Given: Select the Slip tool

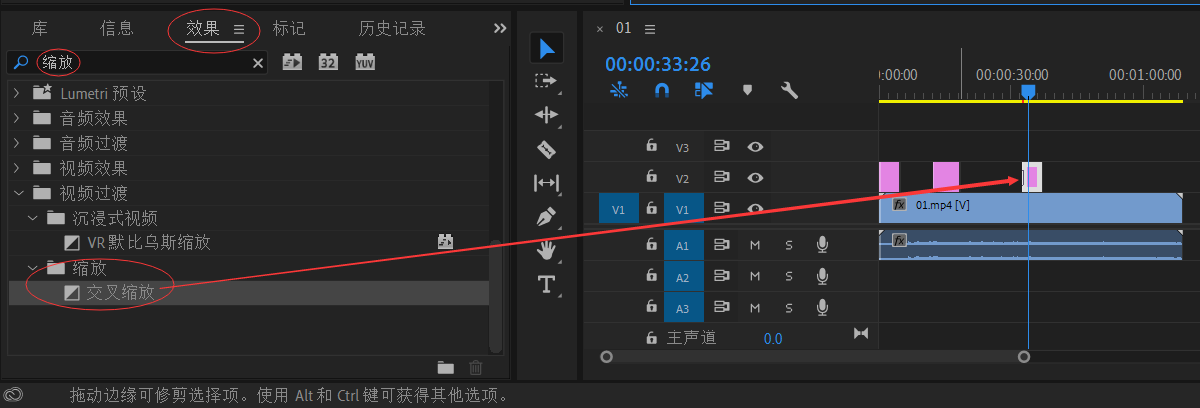Looking at the screenshot, I should tap(546, 183).
